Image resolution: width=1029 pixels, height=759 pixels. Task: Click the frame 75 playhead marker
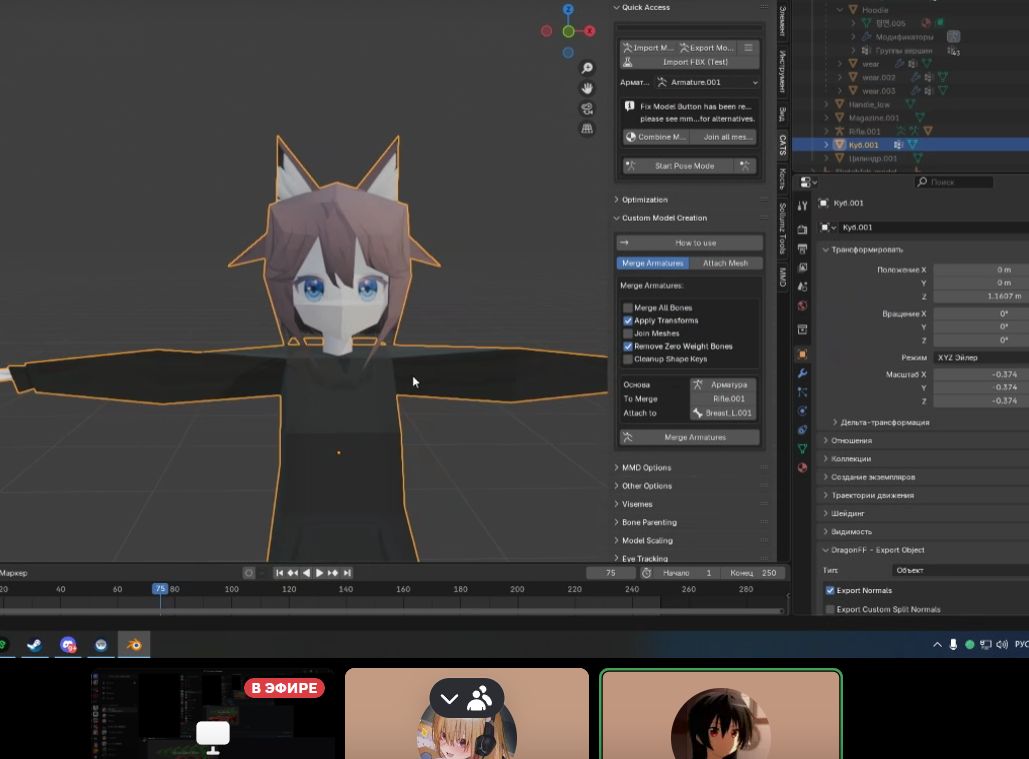pyautogui.click(x=160, y=589)
